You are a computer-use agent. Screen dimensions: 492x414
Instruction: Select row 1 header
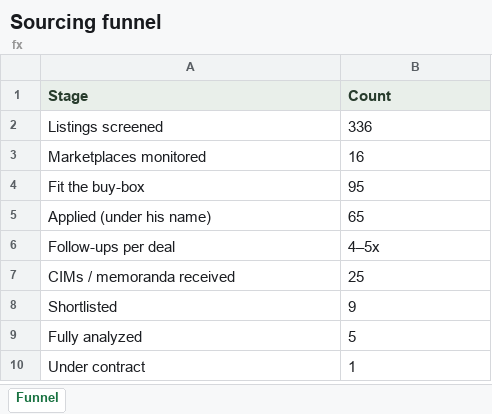coord(20,96)
